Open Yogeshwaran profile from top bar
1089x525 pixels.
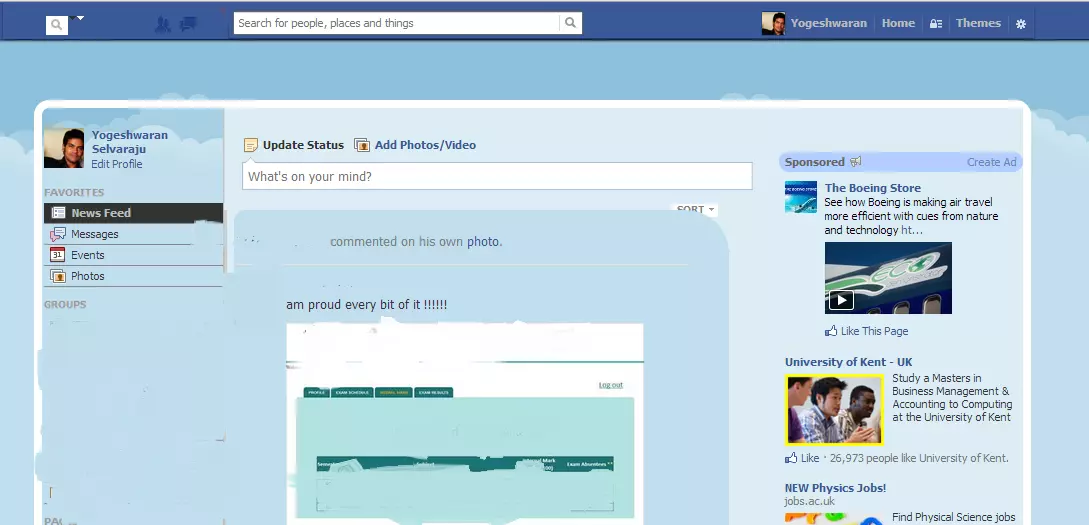tap(829, 23)
